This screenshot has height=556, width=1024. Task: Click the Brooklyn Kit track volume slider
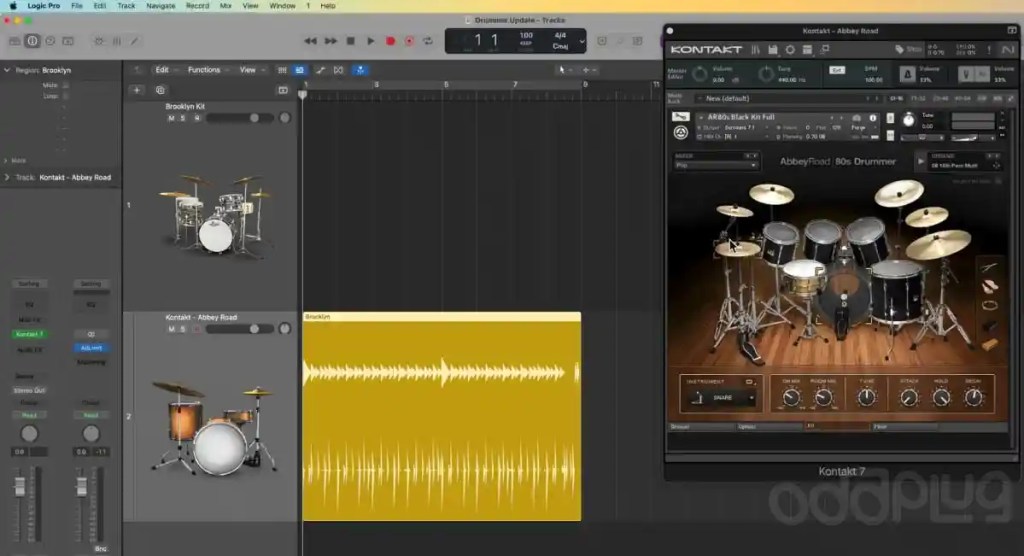tap(240, 118)
